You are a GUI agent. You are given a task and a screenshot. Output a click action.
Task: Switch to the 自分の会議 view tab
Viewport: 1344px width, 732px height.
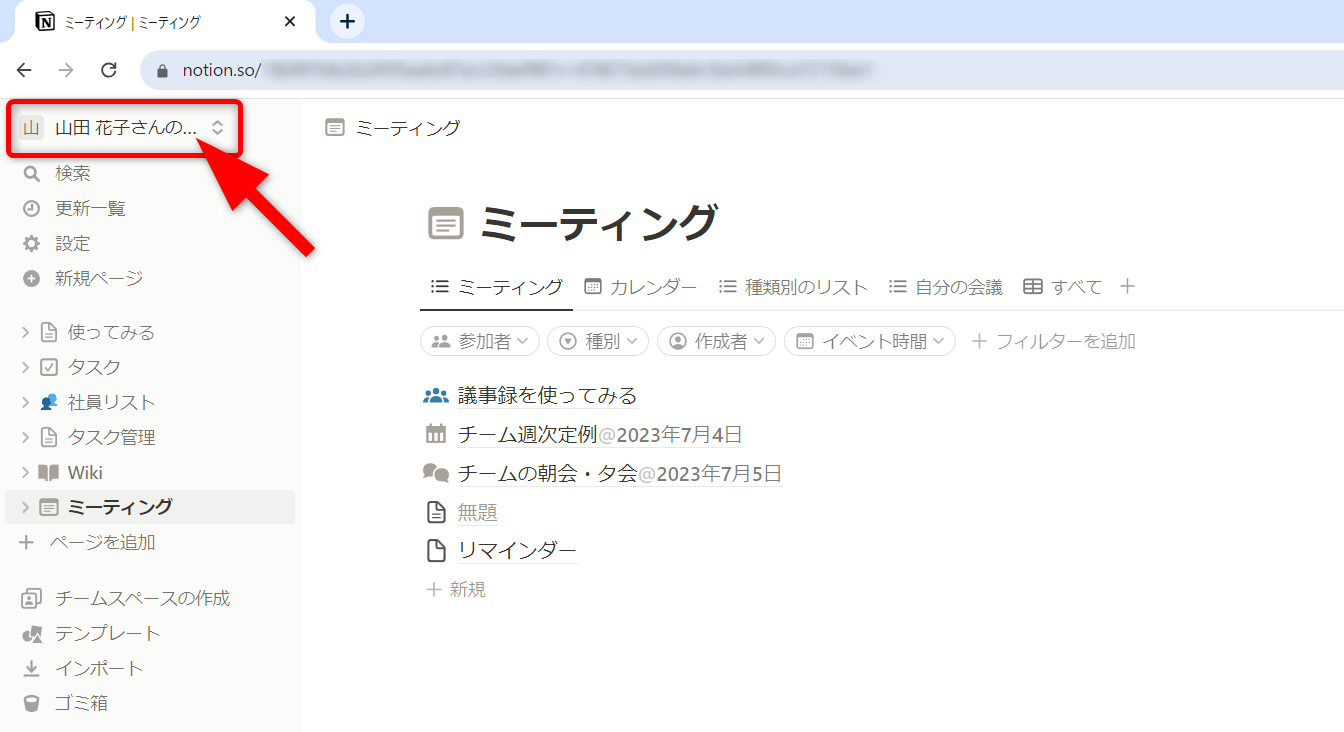click(x=945, y=288)
